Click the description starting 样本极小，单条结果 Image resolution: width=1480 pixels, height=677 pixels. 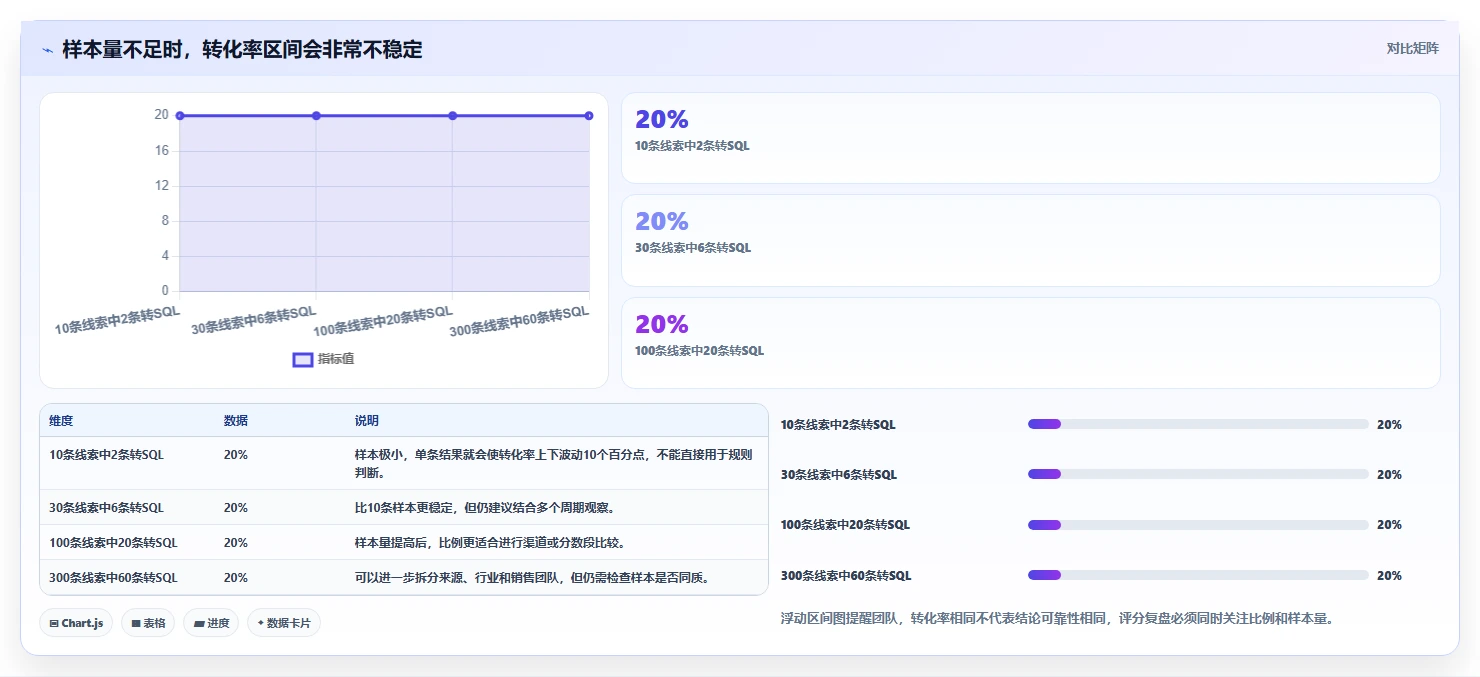pos(554,463)
